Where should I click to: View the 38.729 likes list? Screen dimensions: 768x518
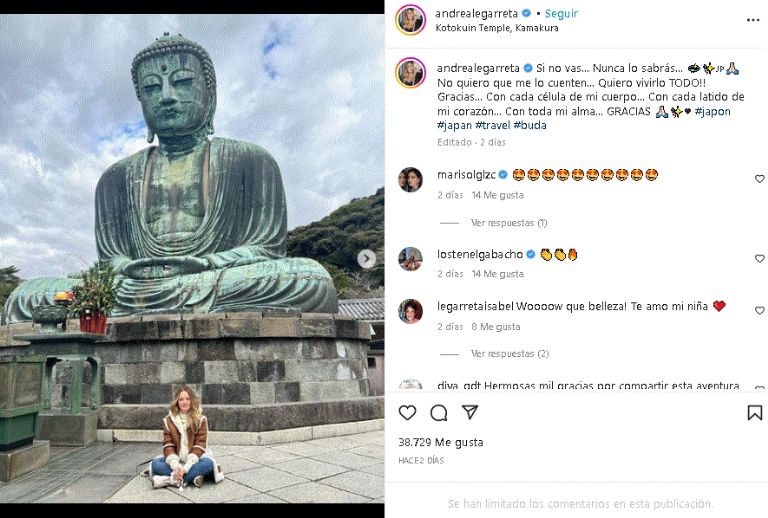441,441
